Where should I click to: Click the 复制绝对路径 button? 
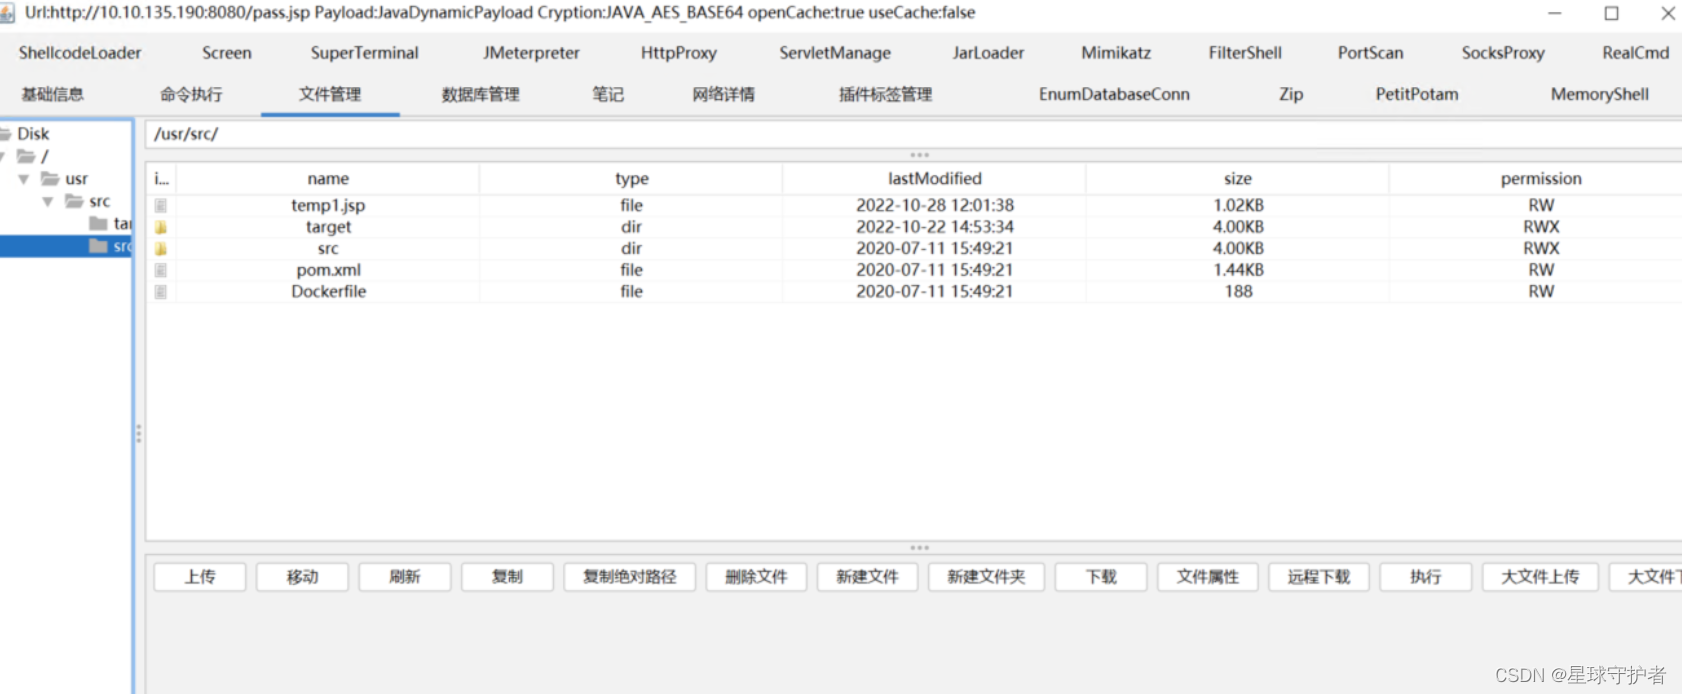click(x=630, y=577)
